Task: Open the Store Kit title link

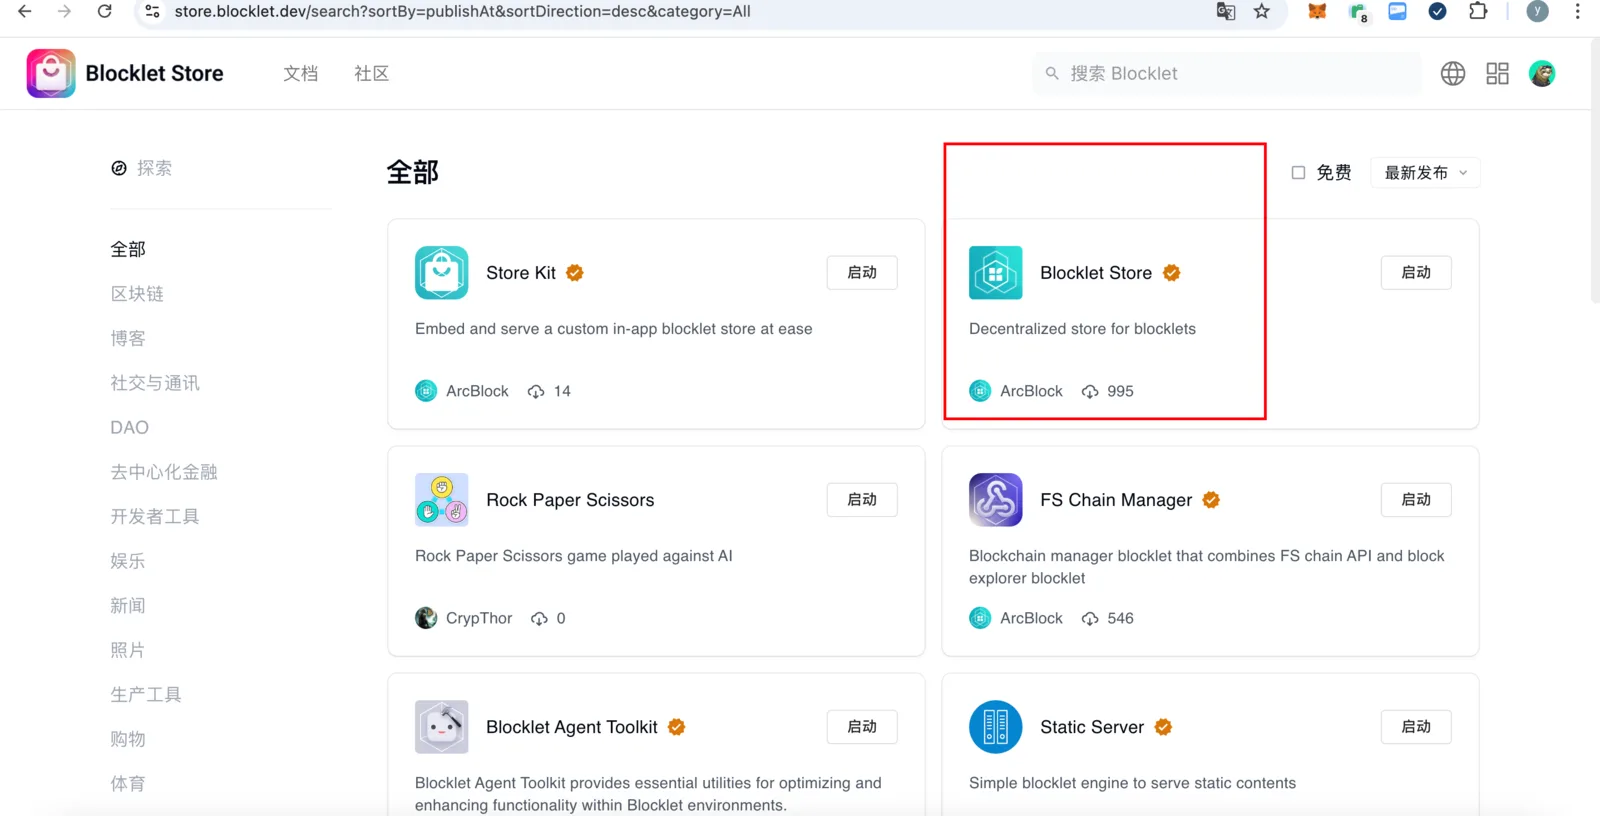Action: pyautogui.click(x=521, y=273)
